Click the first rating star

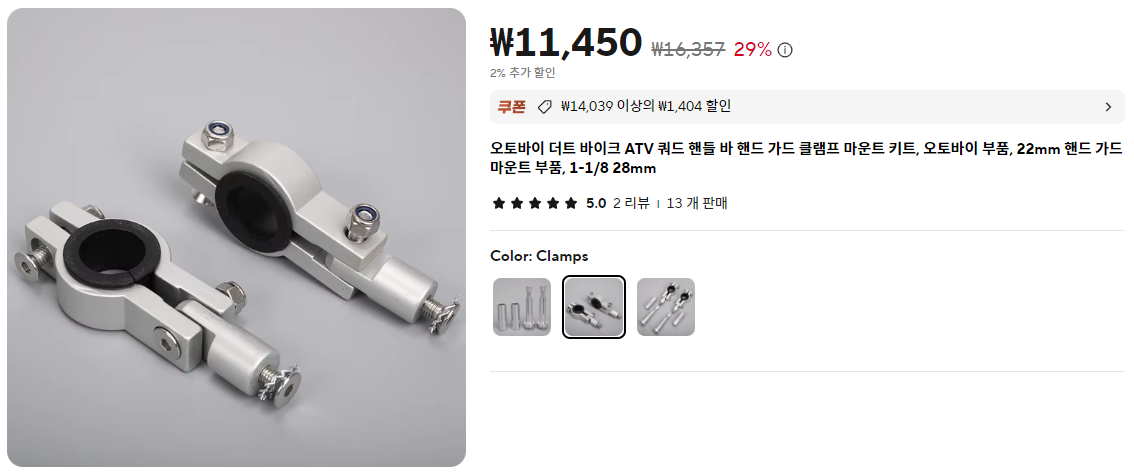(498, 203)
